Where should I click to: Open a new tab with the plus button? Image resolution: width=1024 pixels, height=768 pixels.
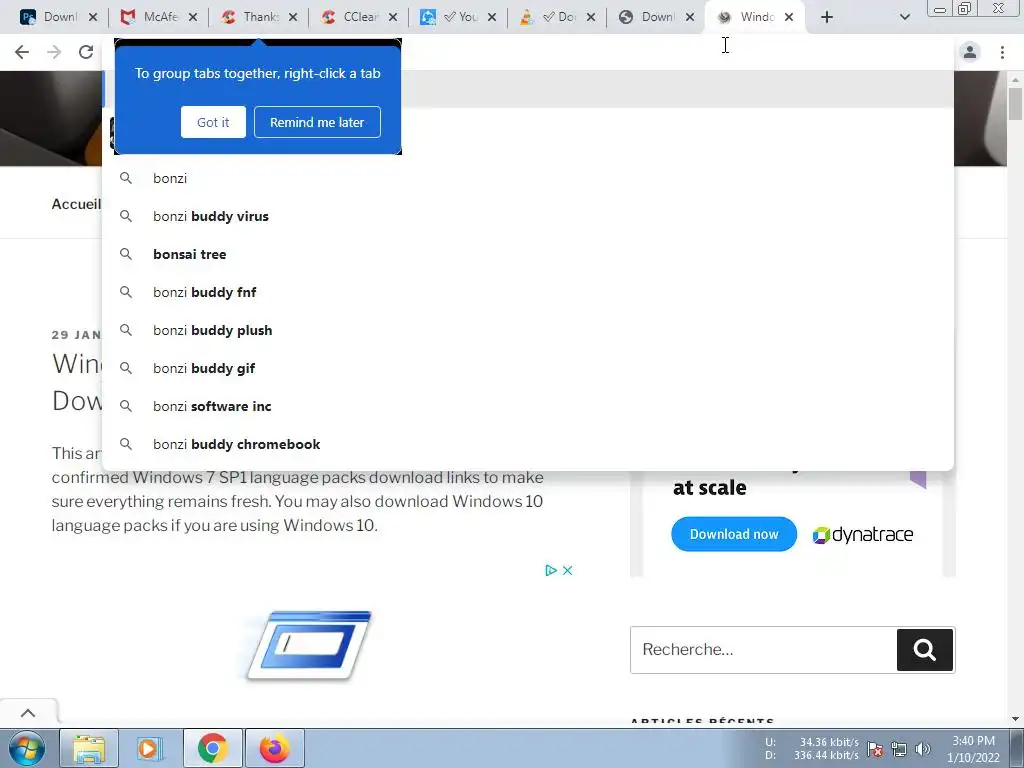(827, 18)
